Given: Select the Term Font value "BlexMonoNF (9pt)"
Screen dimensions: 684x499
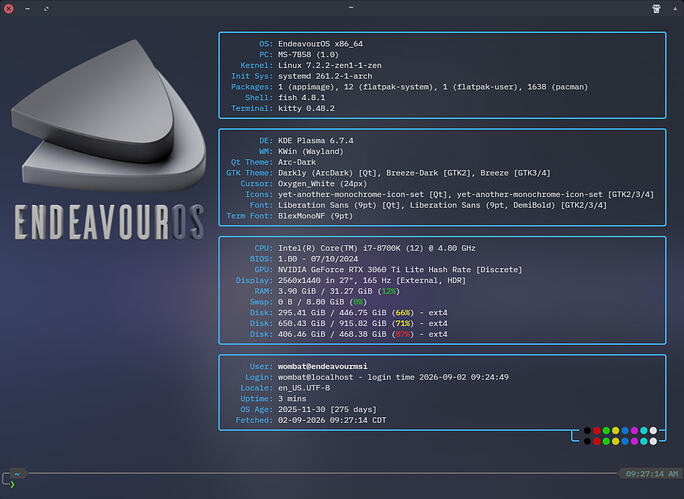Looking at the screenshot, I should coord(315,216).
